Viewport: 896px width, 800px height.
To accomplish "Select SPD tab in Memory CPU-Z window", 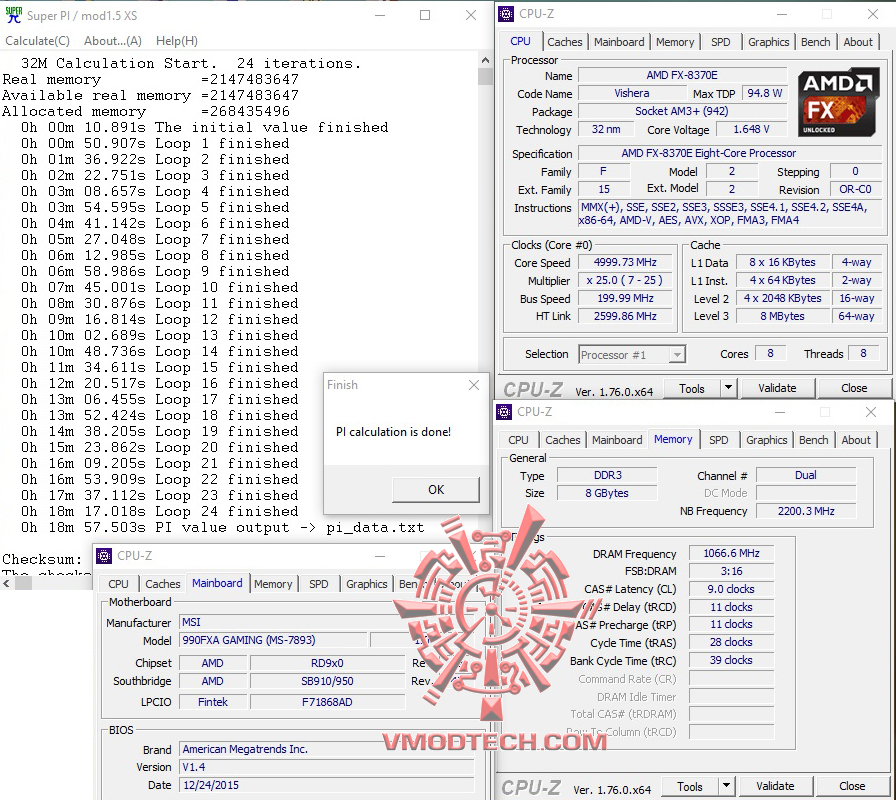I will [x=719, y=440].
